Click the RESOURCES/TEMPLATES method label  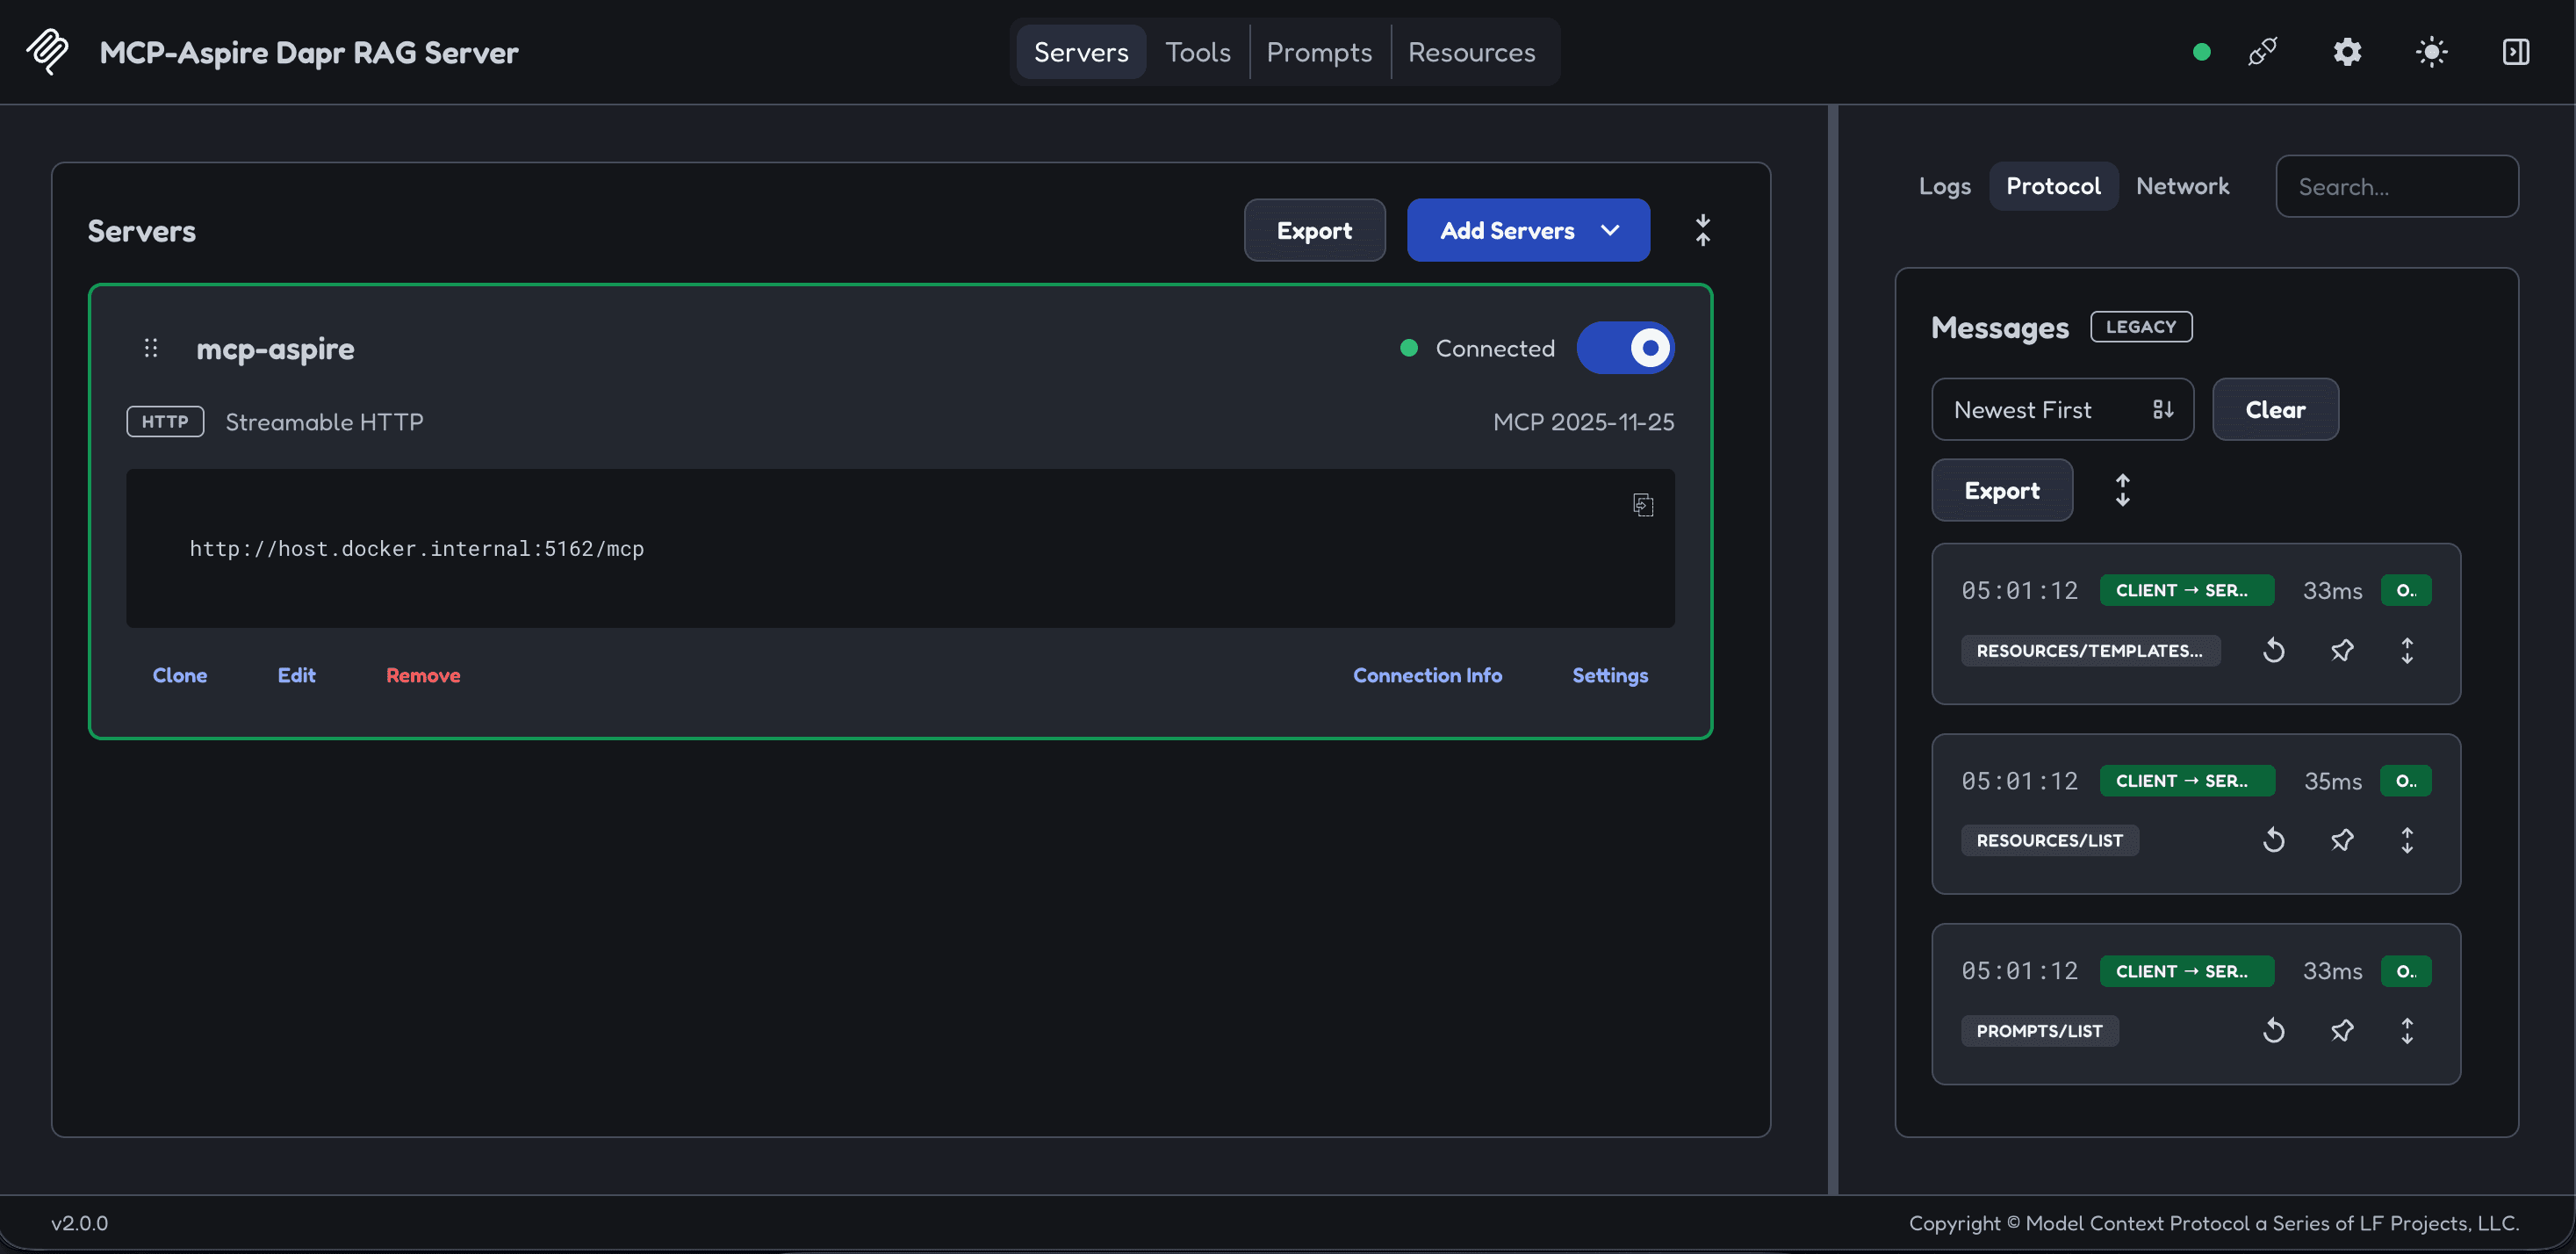pyautogui.click(x=2090, y=650)
